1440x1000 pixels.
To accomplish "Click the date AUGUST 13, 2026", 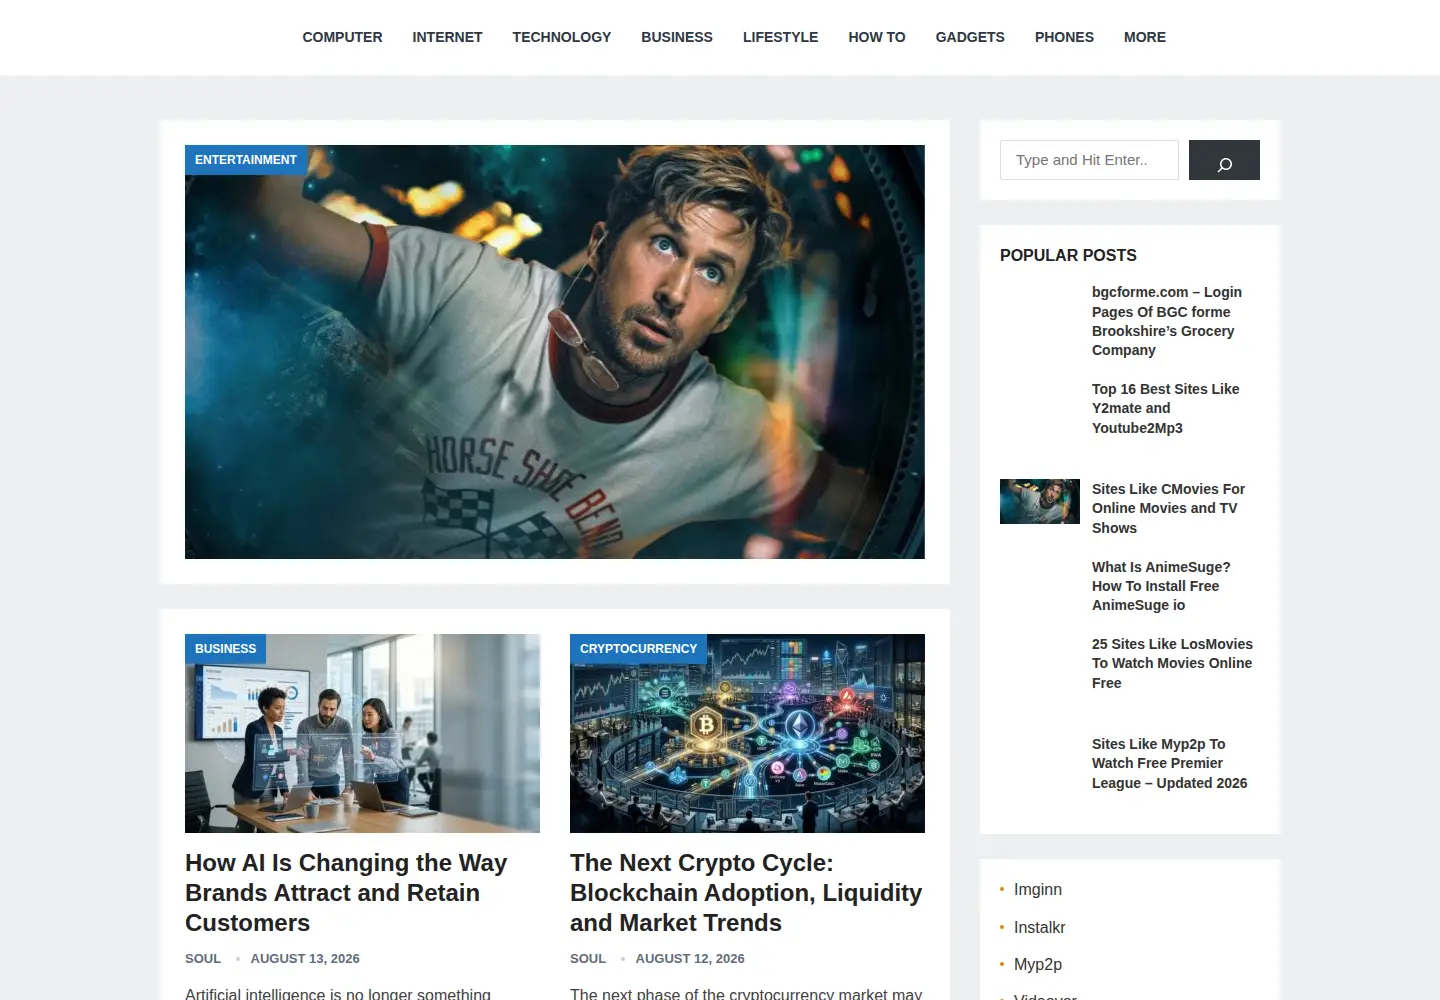I will click(x=305, y=958).
